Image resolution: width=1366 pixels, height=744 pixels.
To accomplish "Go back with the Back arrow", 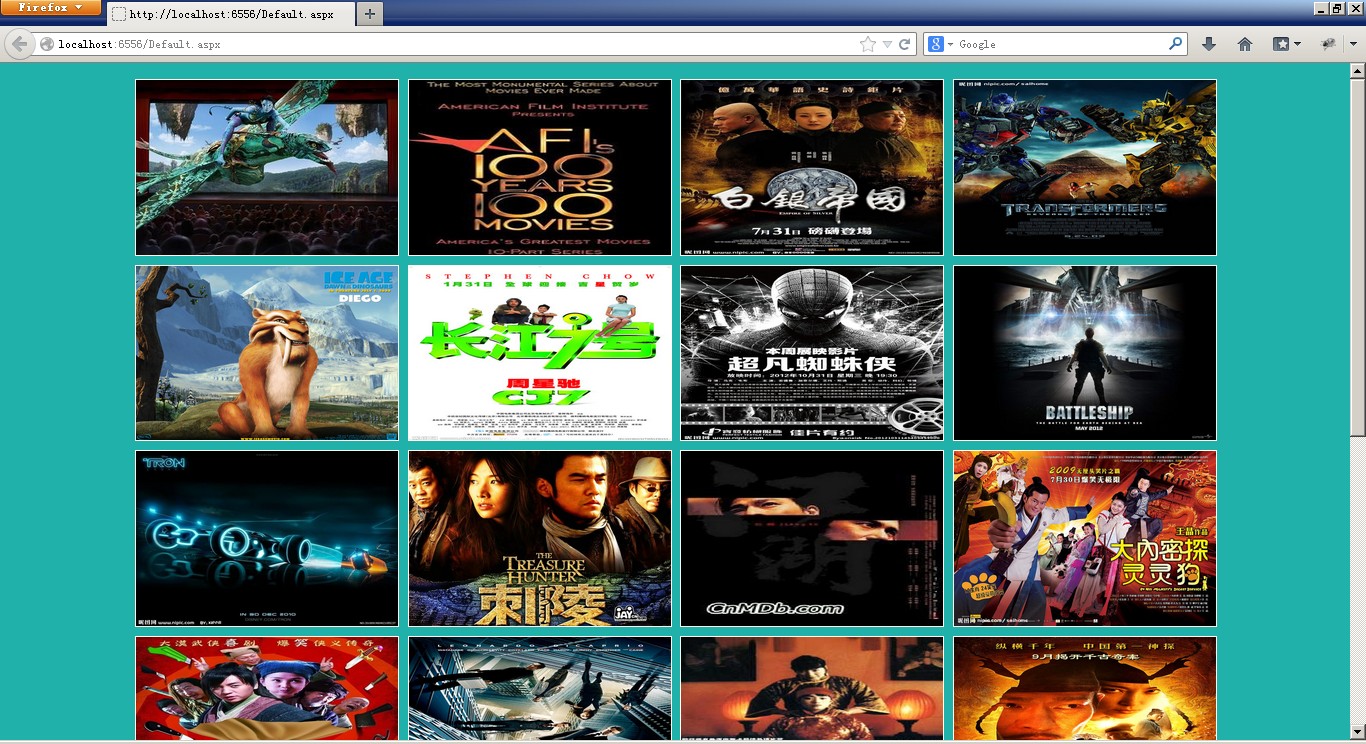I will tap(19, 44).
